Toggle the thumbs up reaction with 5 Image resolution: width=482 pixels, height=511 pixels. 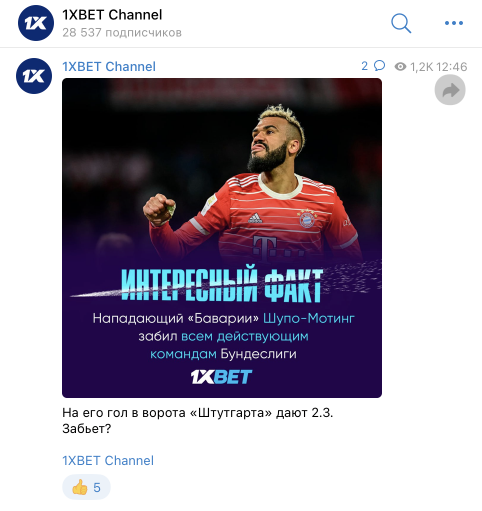86,487
